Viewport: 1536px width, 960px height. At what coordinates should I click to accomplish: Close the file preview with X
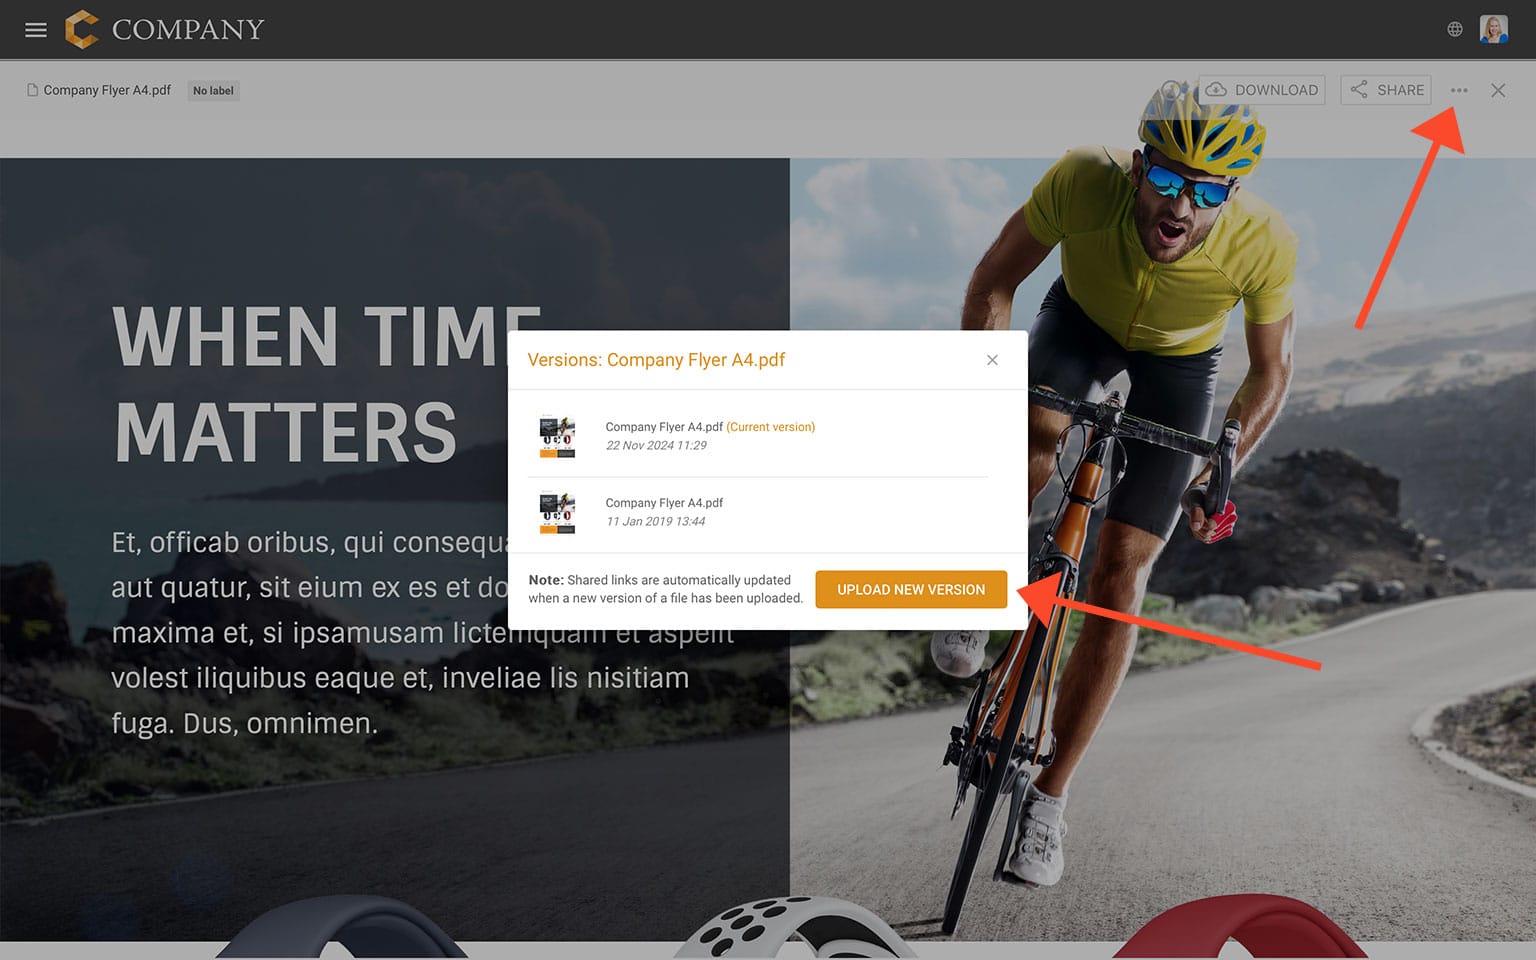pyautogui.click(x=1498, y=90)
